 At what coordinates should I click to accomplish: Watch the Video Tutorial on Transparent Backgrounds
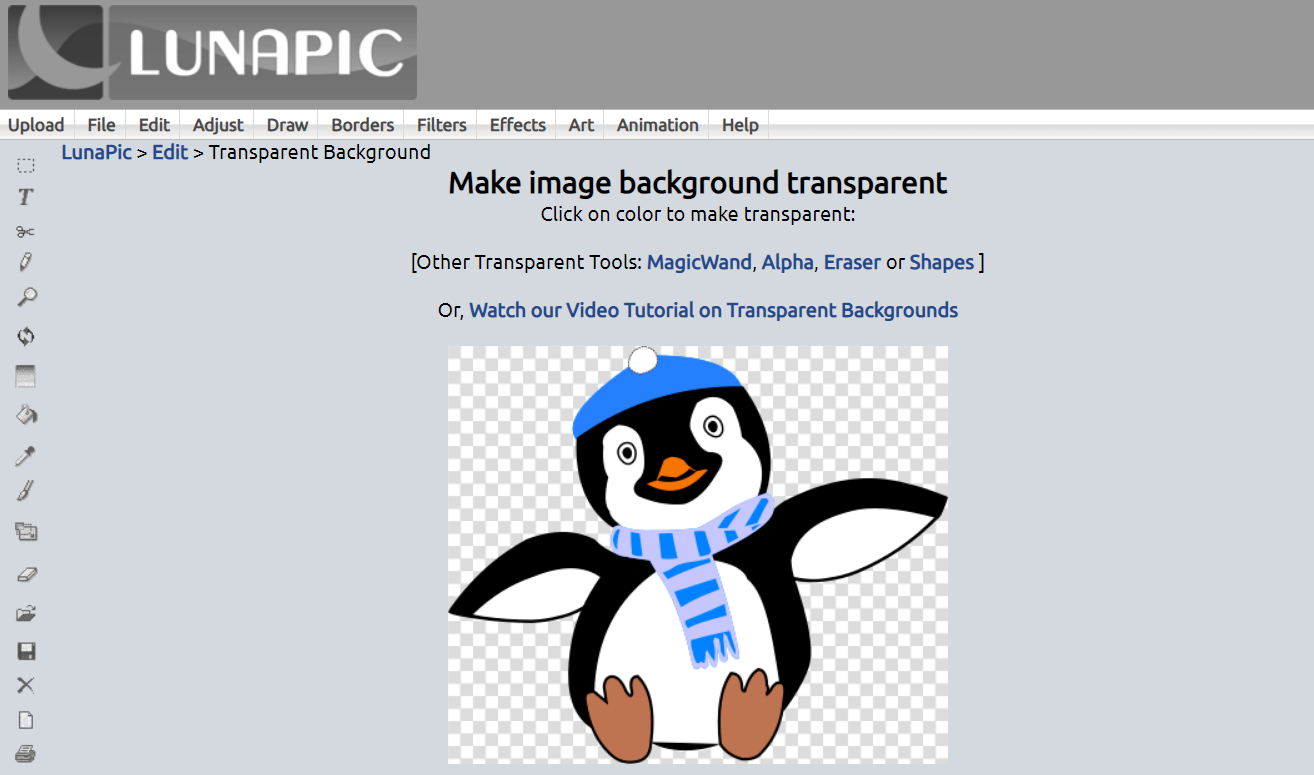click(x=713, y=310)
